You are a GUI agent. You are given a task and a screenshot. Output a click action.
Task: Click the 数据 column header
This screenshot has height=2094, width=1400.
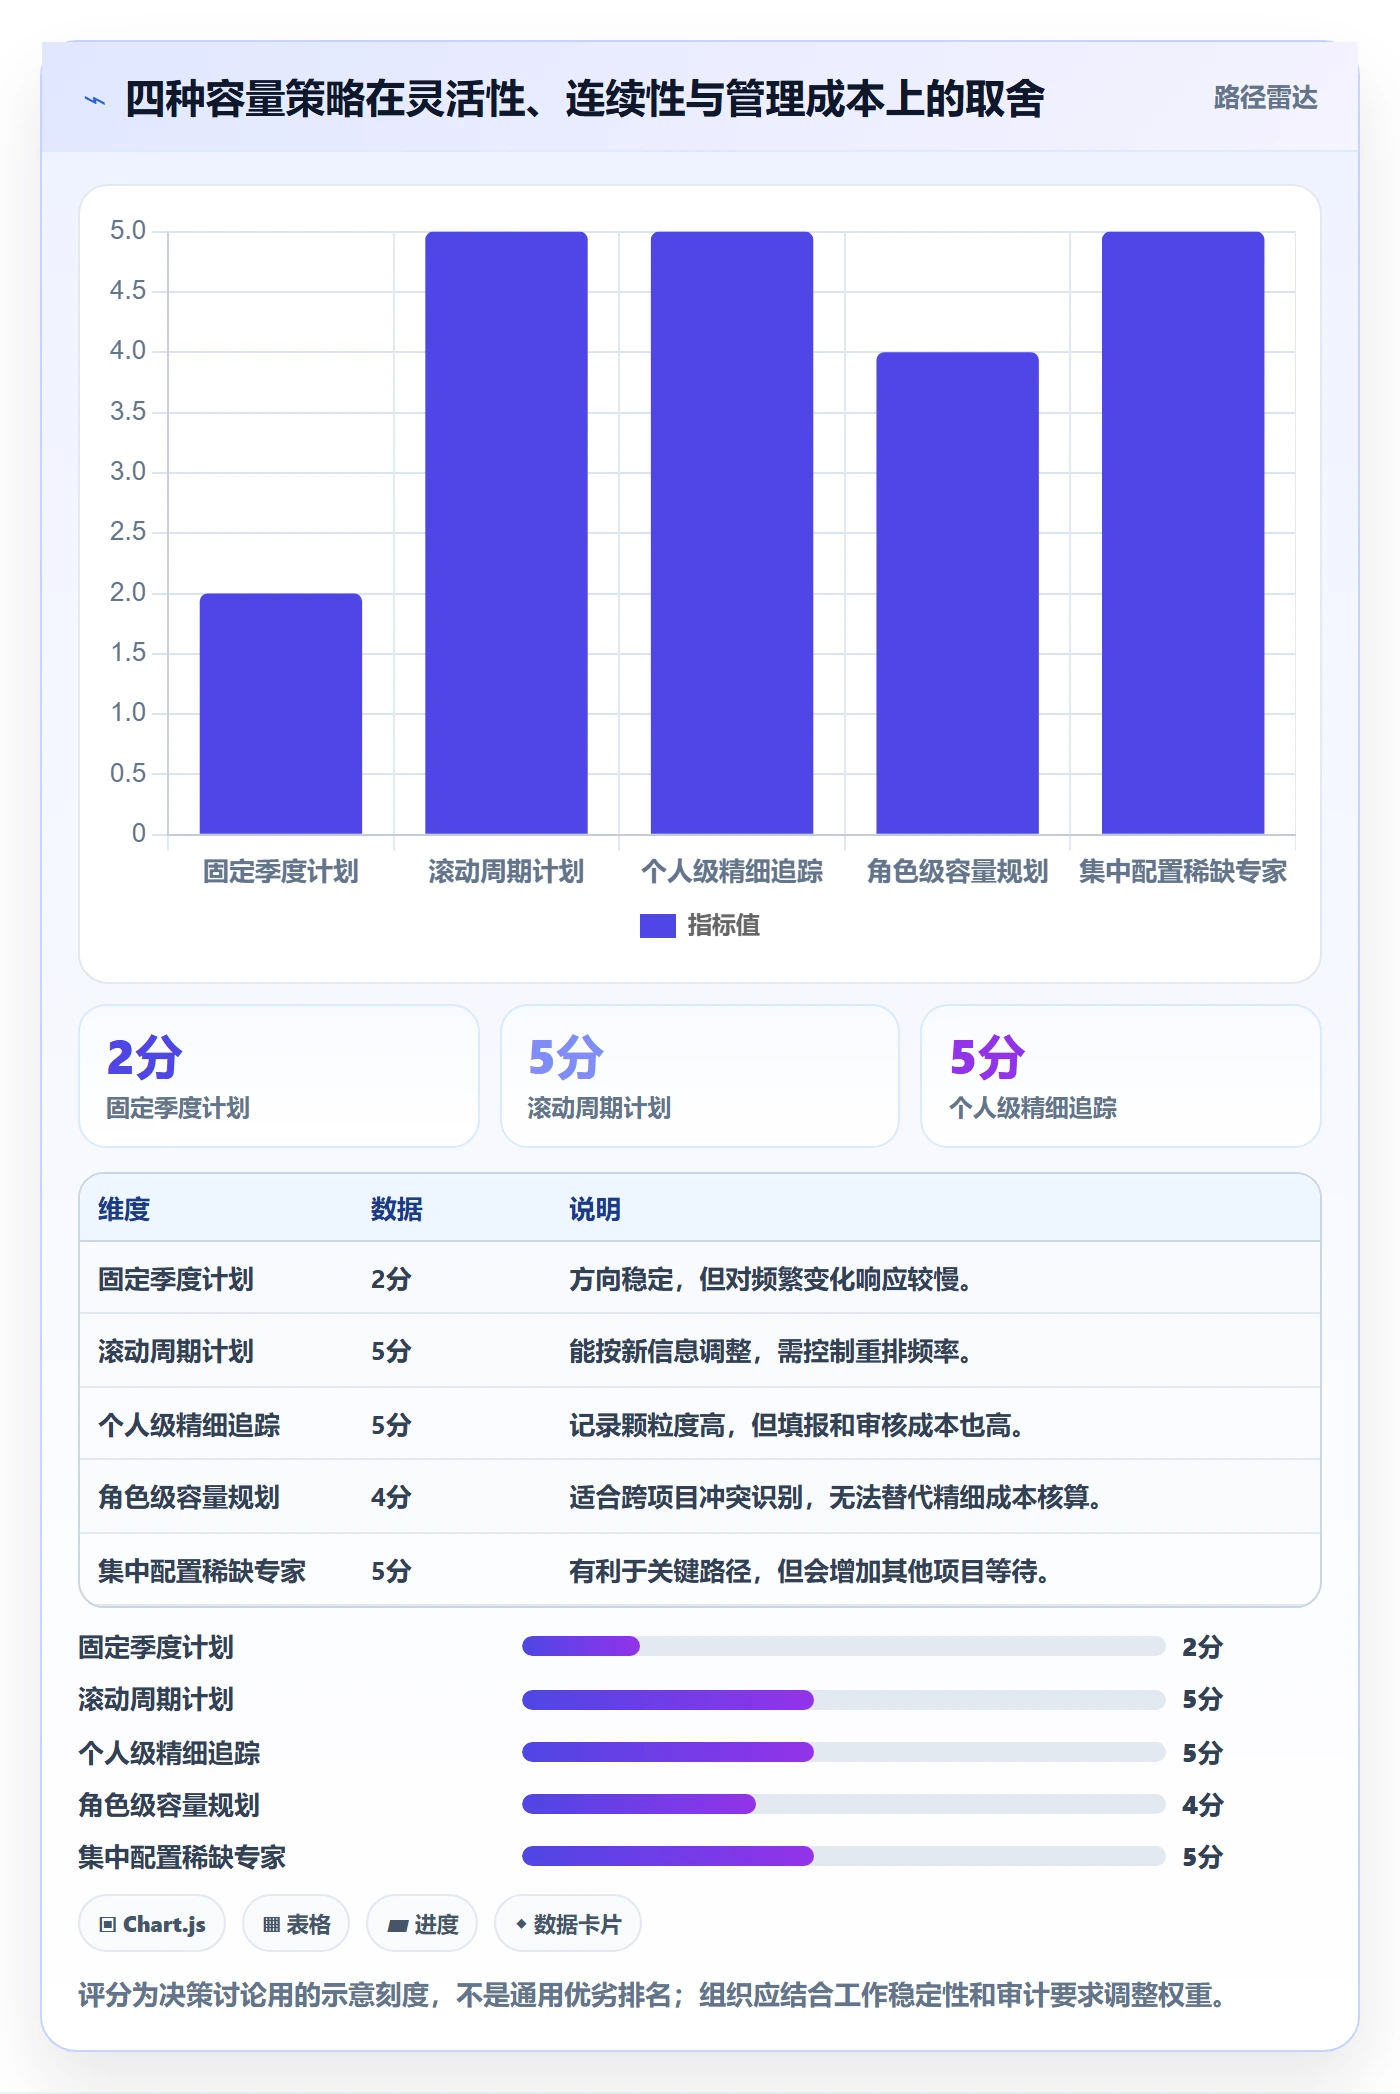(x=397, y=1209)
